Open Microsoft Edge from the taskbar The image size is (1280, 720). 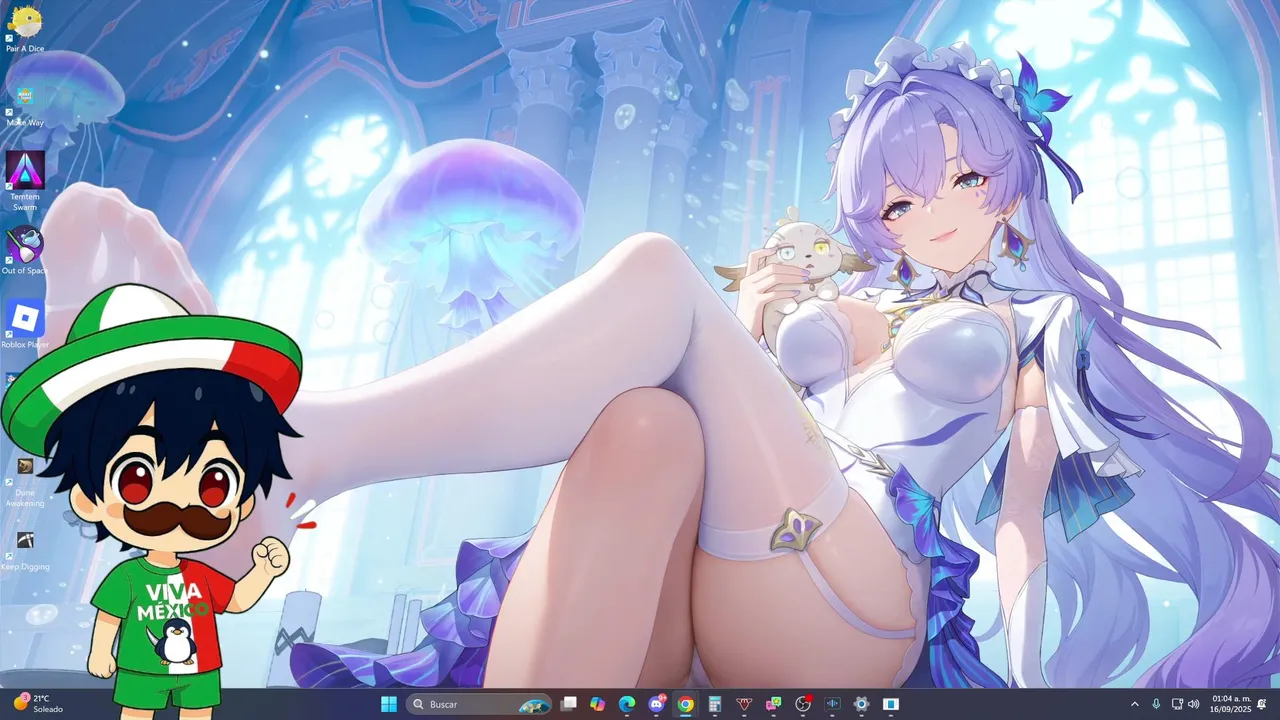point(626,704)
